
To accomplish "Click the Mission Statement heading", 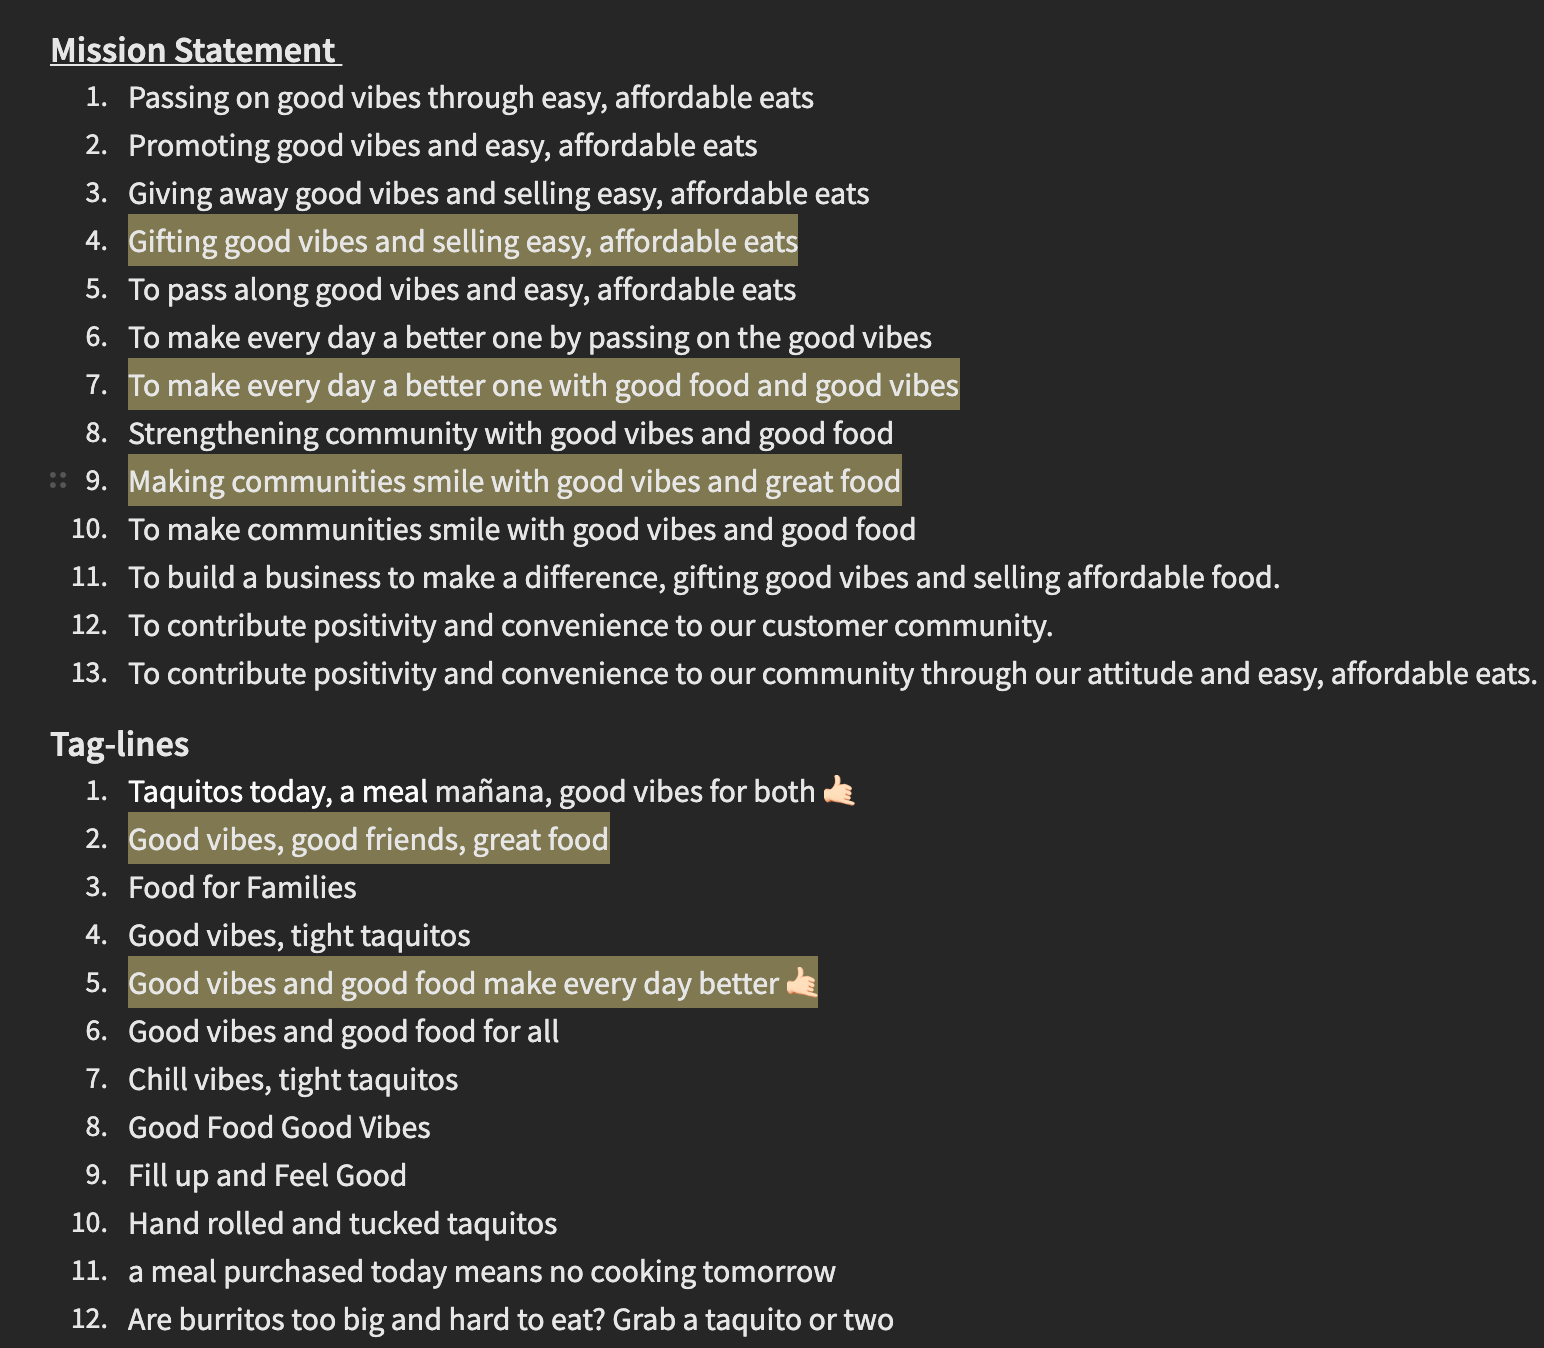I will (195, 50).
